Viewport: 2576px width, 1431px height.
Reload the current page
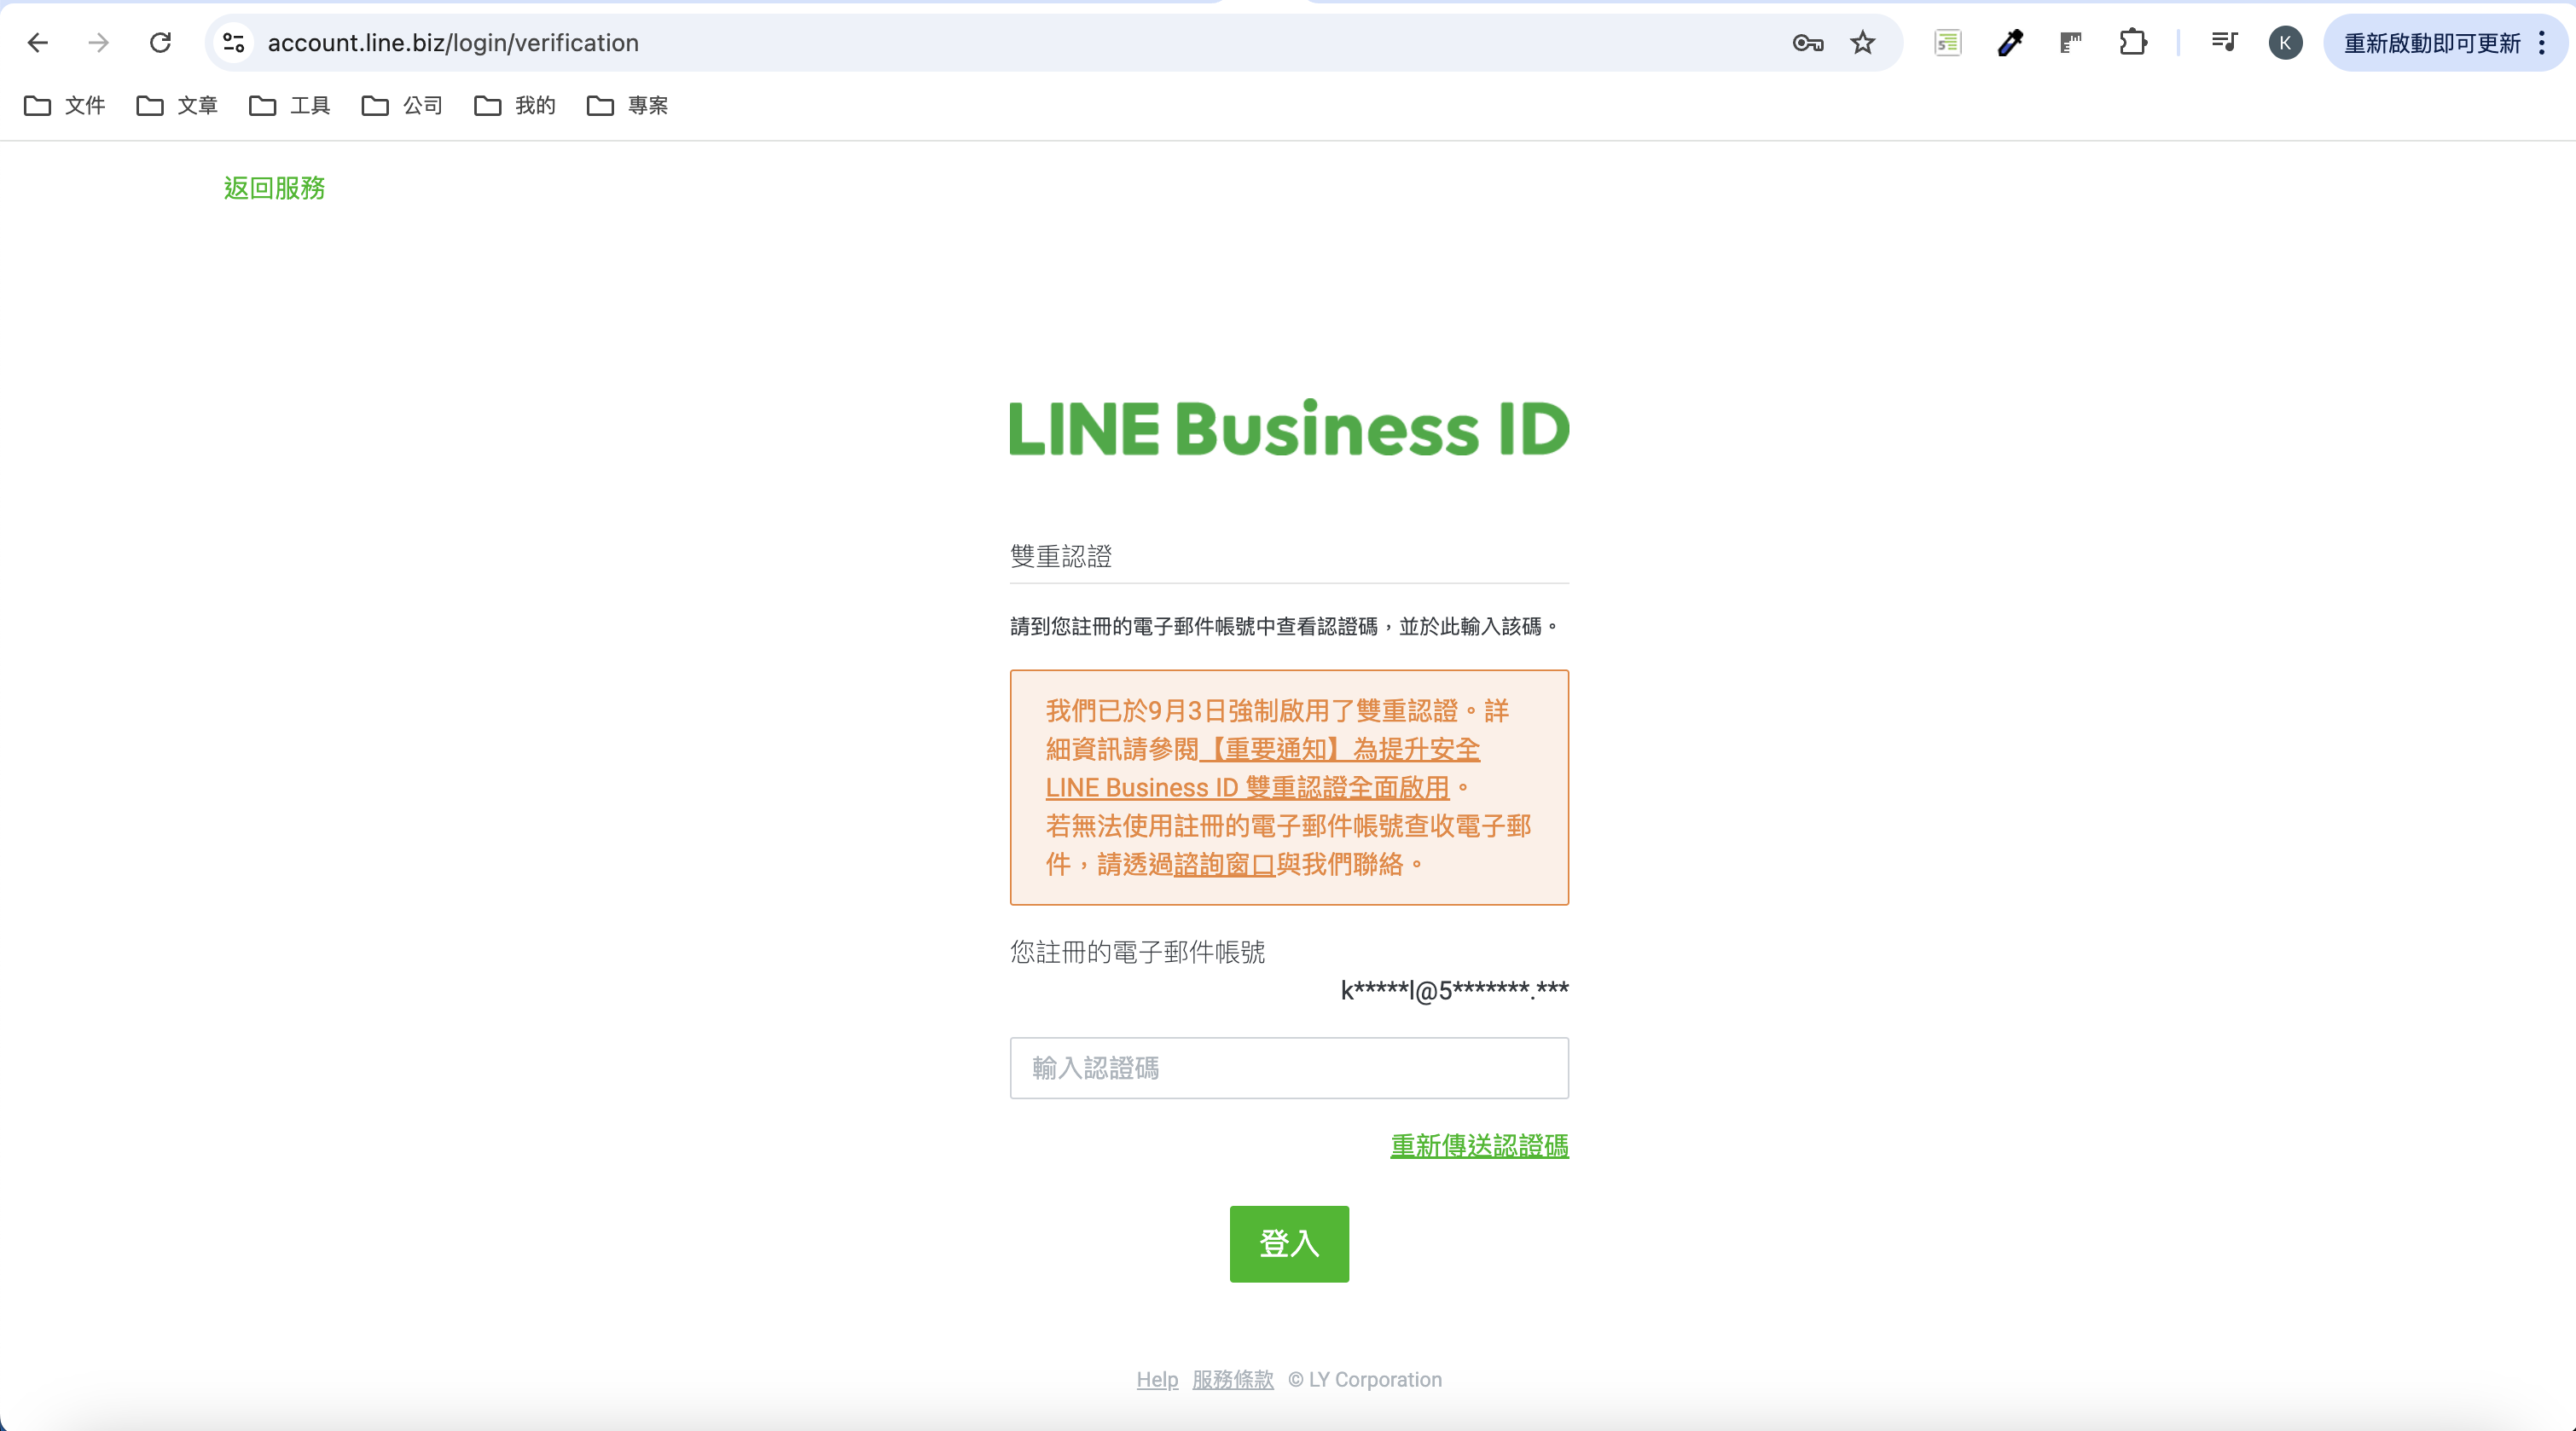[160, 43]
